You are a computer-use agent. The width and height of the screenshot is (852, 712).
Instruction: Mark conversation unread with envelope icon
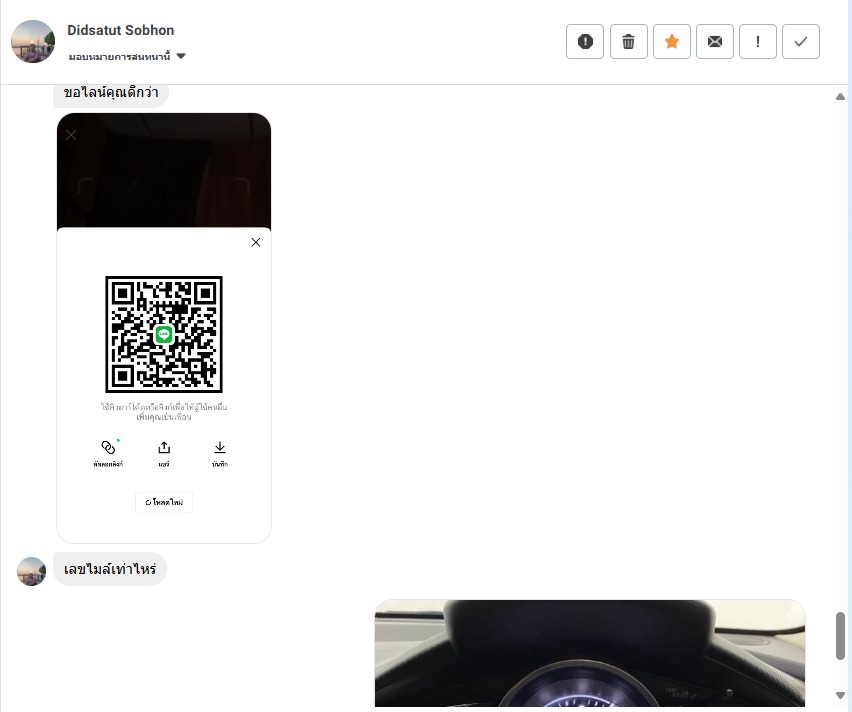pos(715,41)
